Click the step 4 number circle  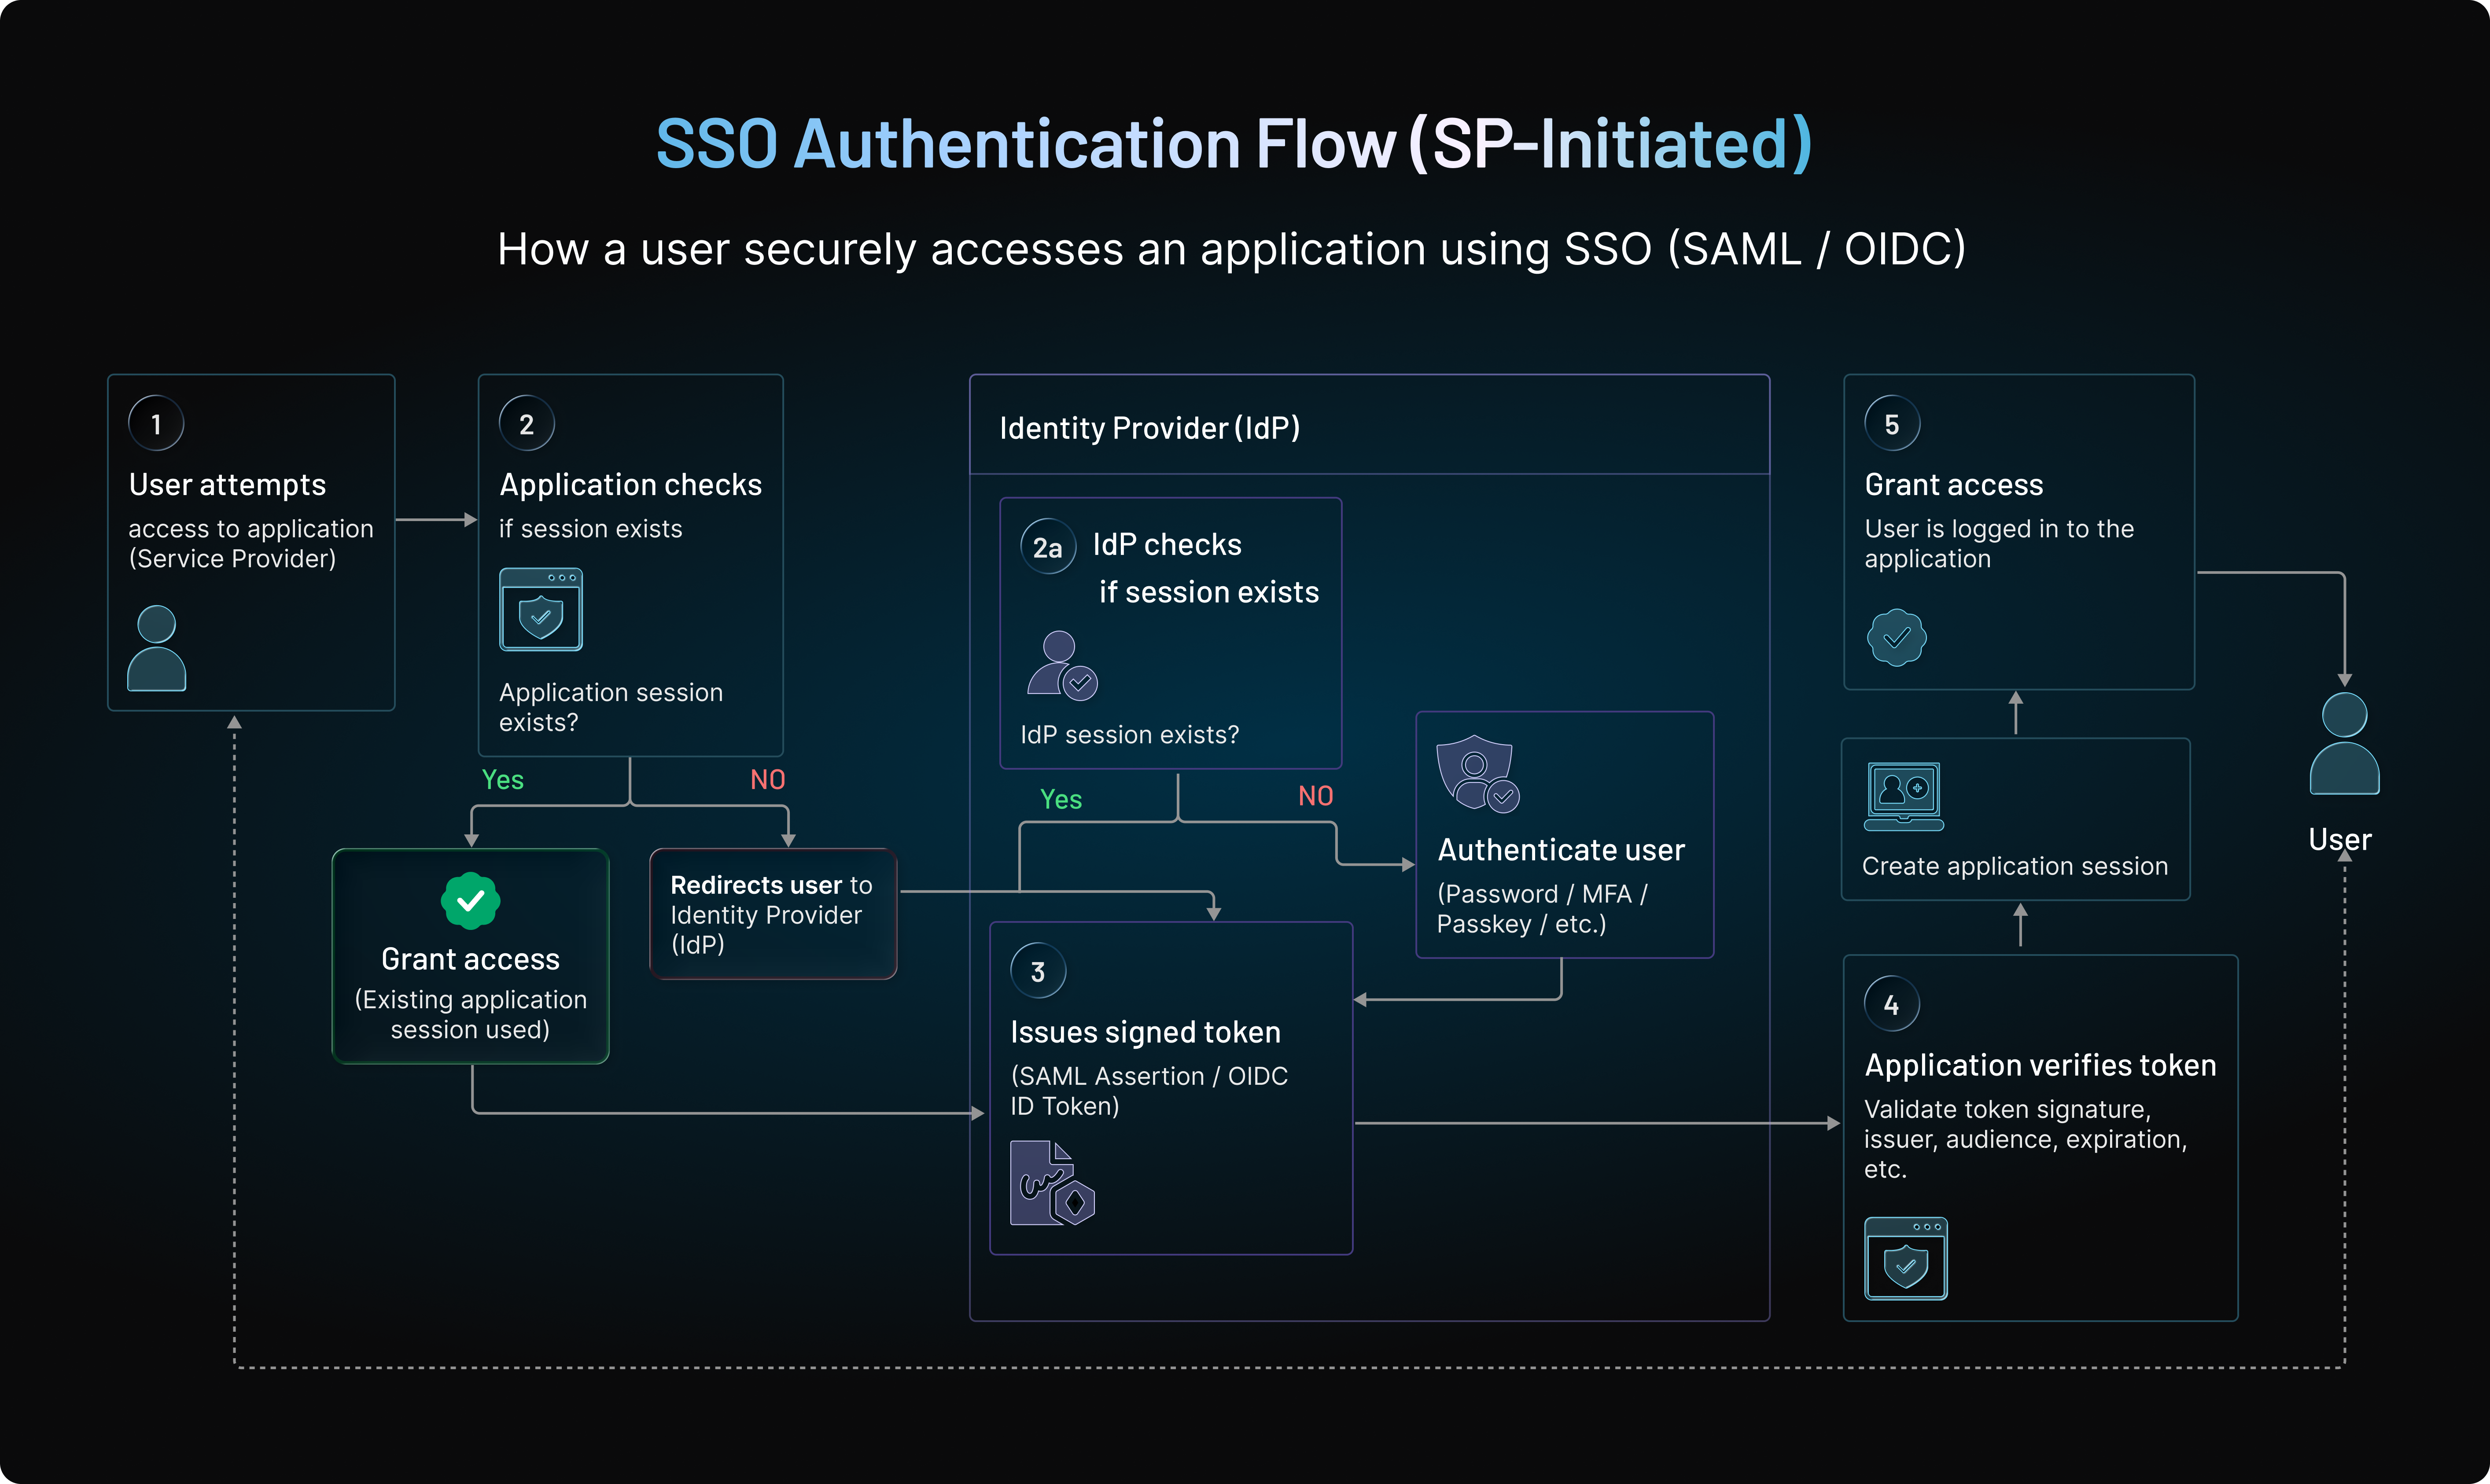point(1892,1004)
